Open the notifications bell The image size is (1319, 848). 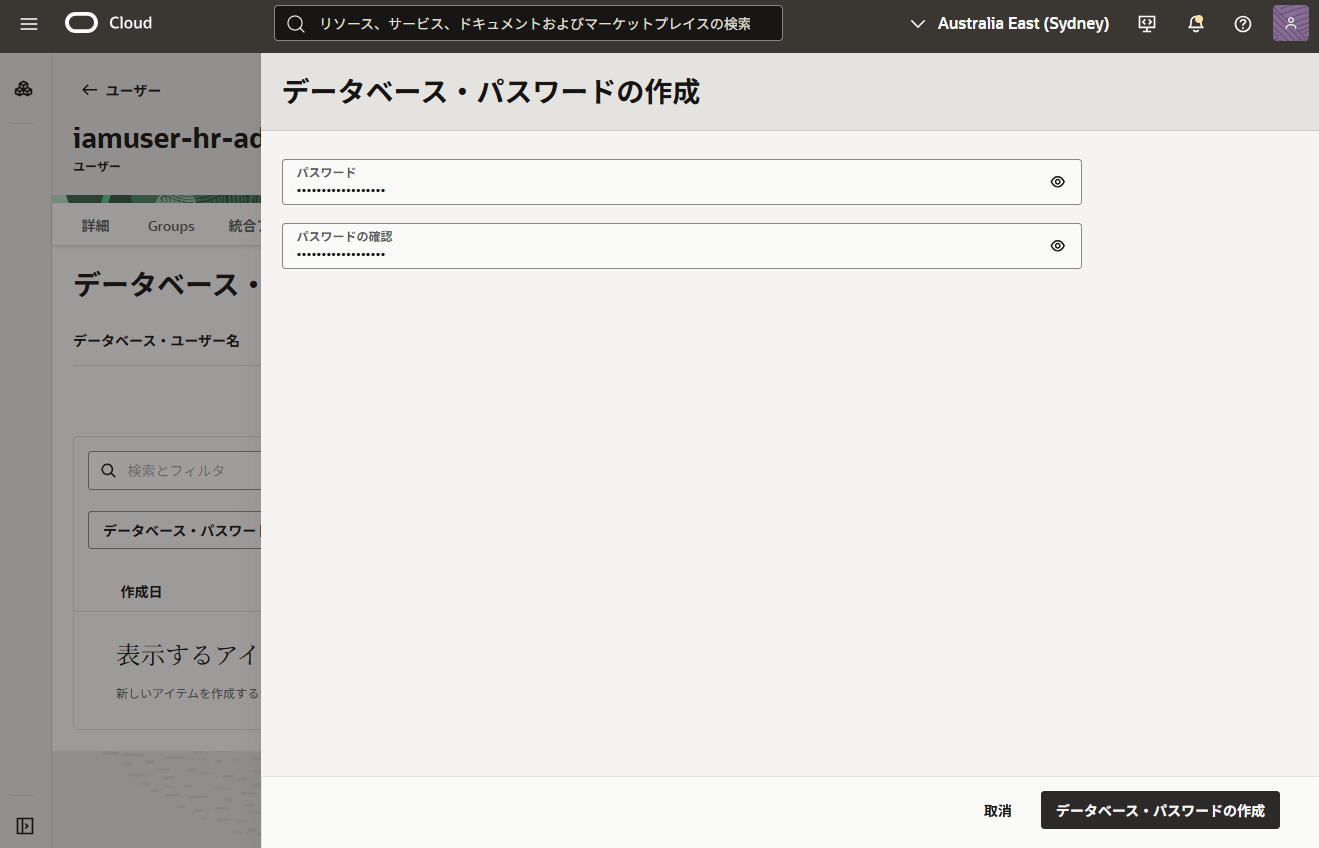(x=1195, y=23)
